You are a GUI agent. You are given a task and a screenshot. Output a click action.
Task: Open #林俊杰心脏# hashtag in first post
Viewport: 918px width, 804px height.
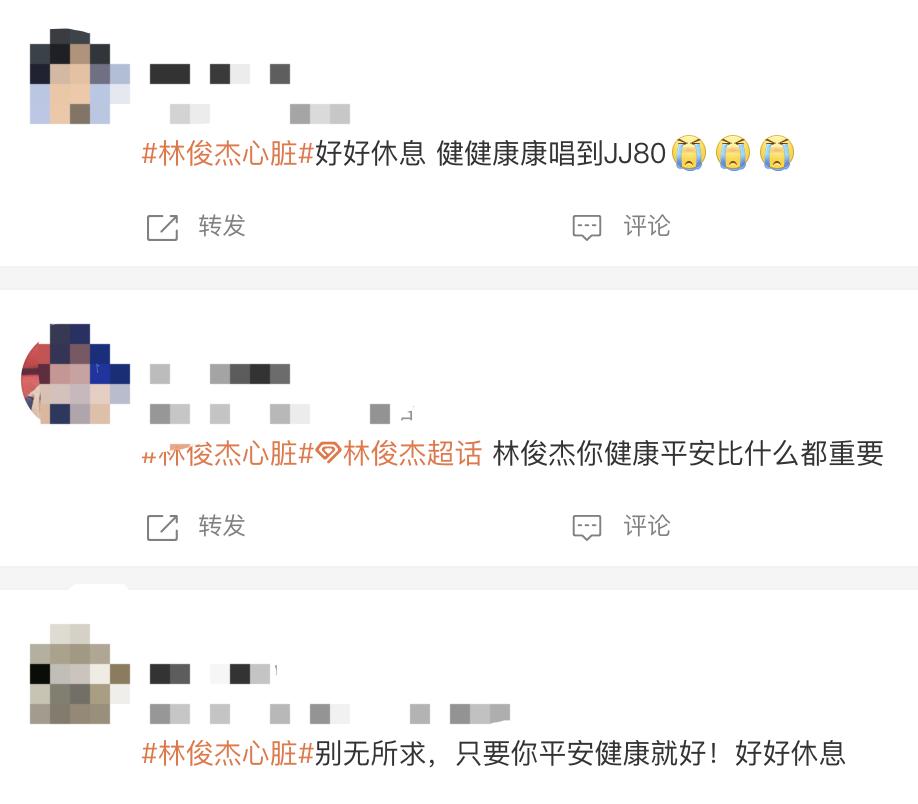[x=228, y=153]
